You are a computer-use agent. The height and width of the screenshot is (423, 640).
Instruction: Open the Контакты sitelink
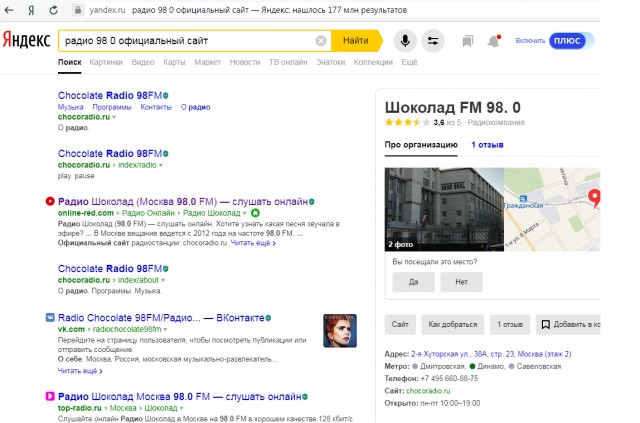[x=156, y=107]
